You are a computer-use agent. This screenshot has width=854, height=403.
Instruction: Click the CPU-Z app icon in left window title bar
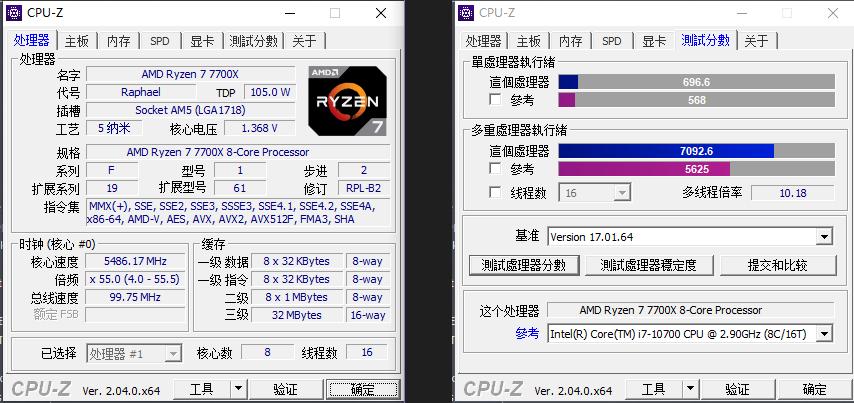tap(14, 13)
